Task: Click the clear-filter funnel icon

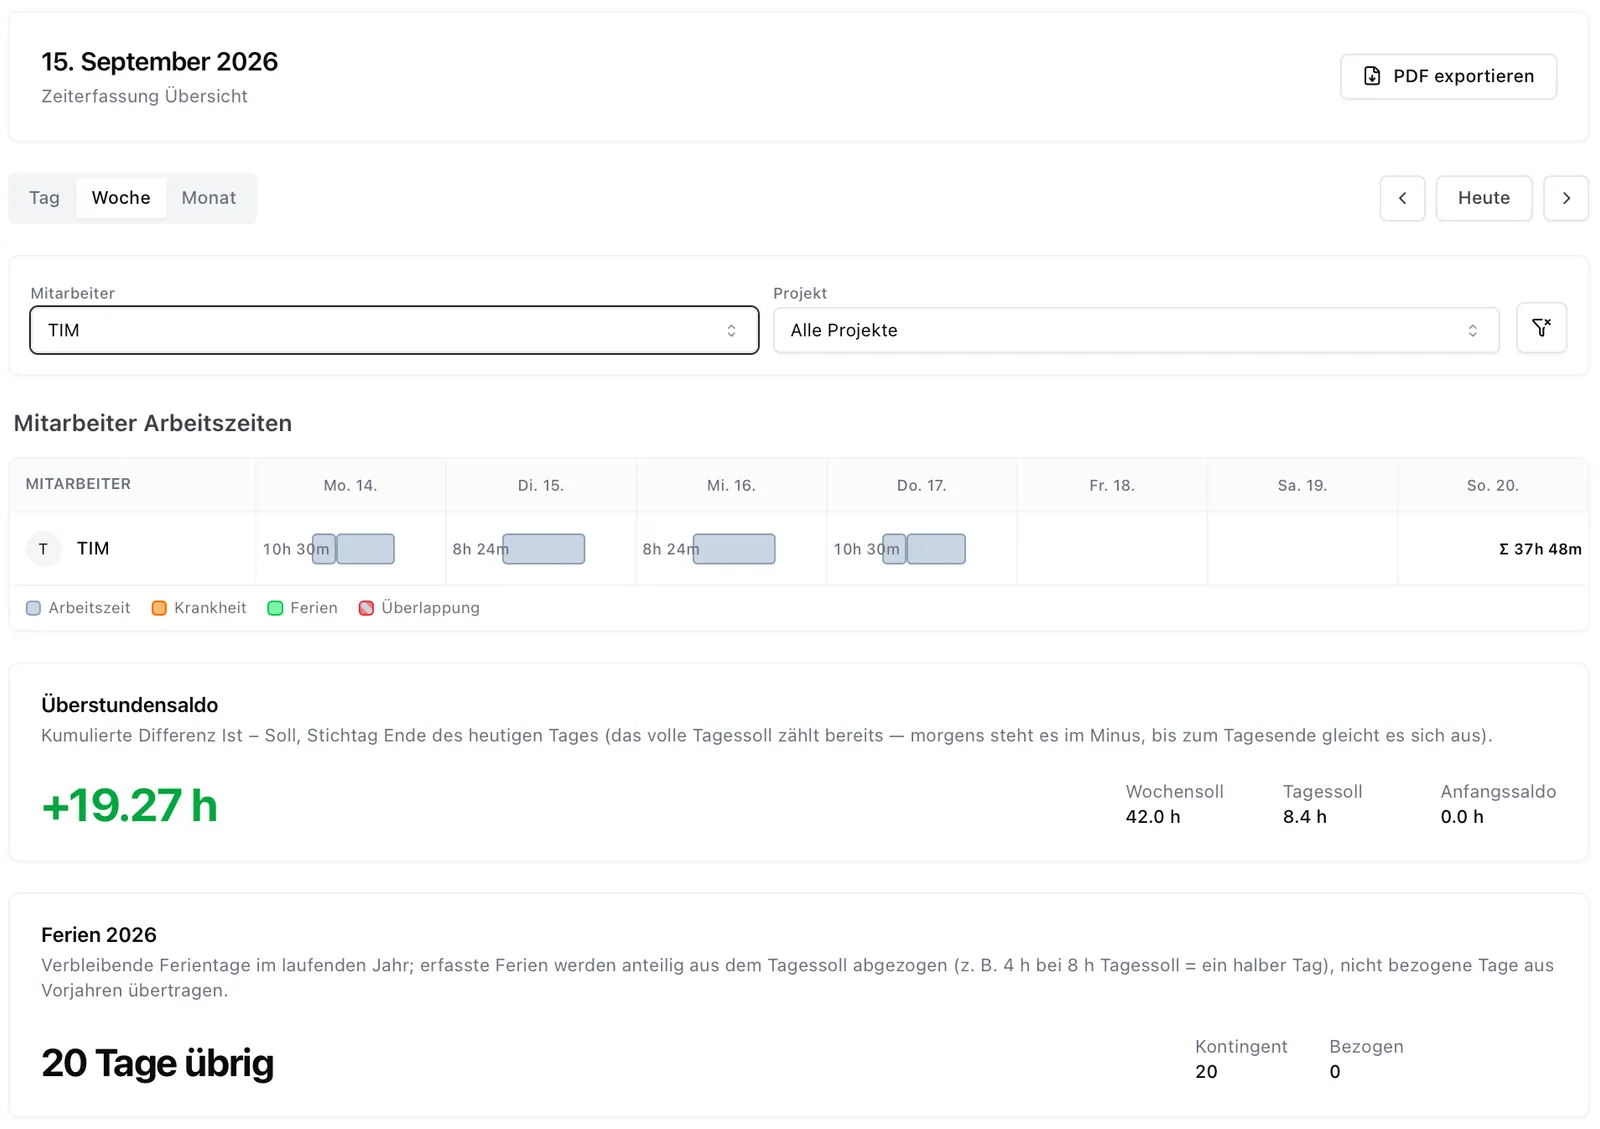Action: click(x=1541, y=328)
